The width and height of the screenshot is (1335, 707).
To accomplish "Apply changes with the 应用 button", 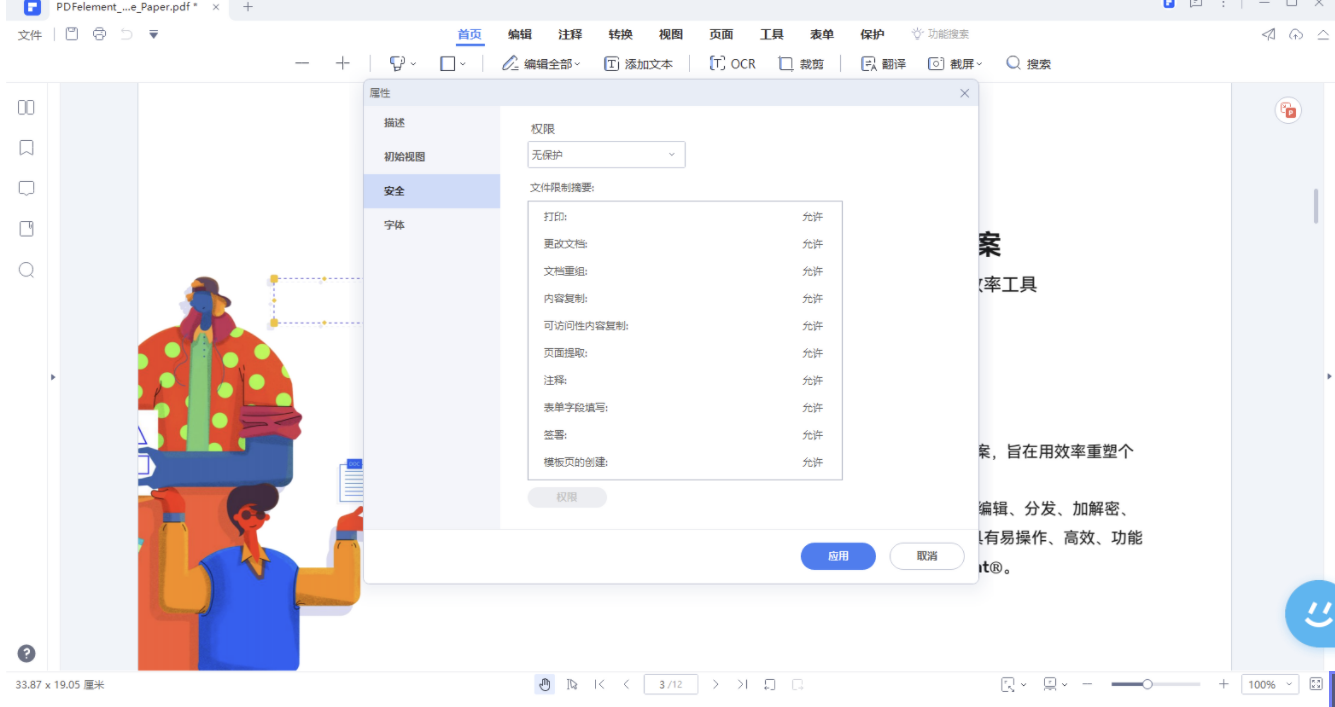I will pos(838,556).
